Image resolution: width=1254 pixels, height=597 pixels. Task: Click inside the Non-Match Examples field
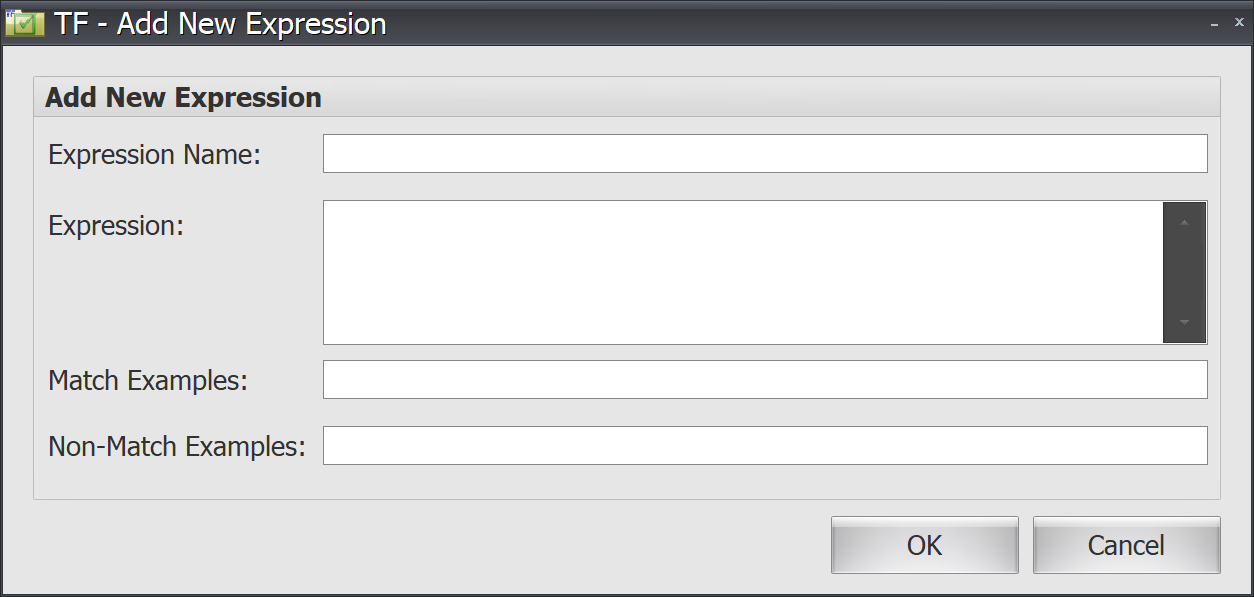tap(765, 445)
